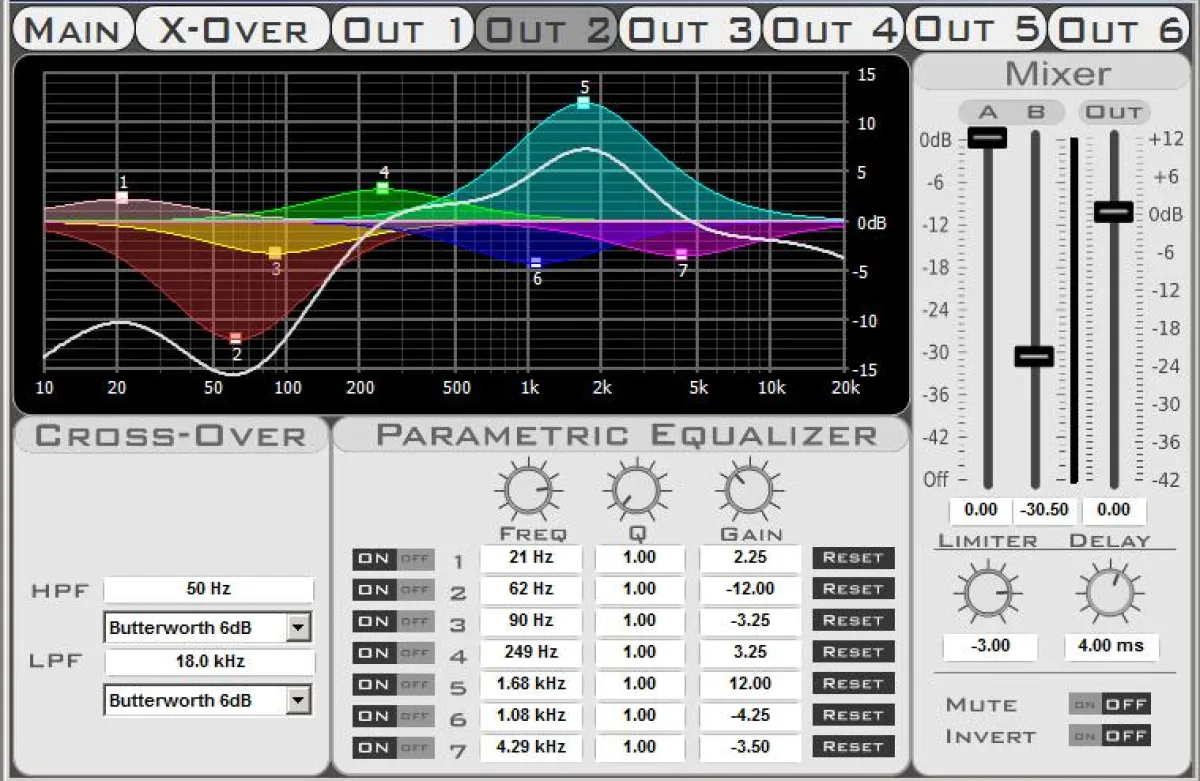1200x781 pixels.
Task: Enable the Invert switch
Action: tap(1086, 736)
